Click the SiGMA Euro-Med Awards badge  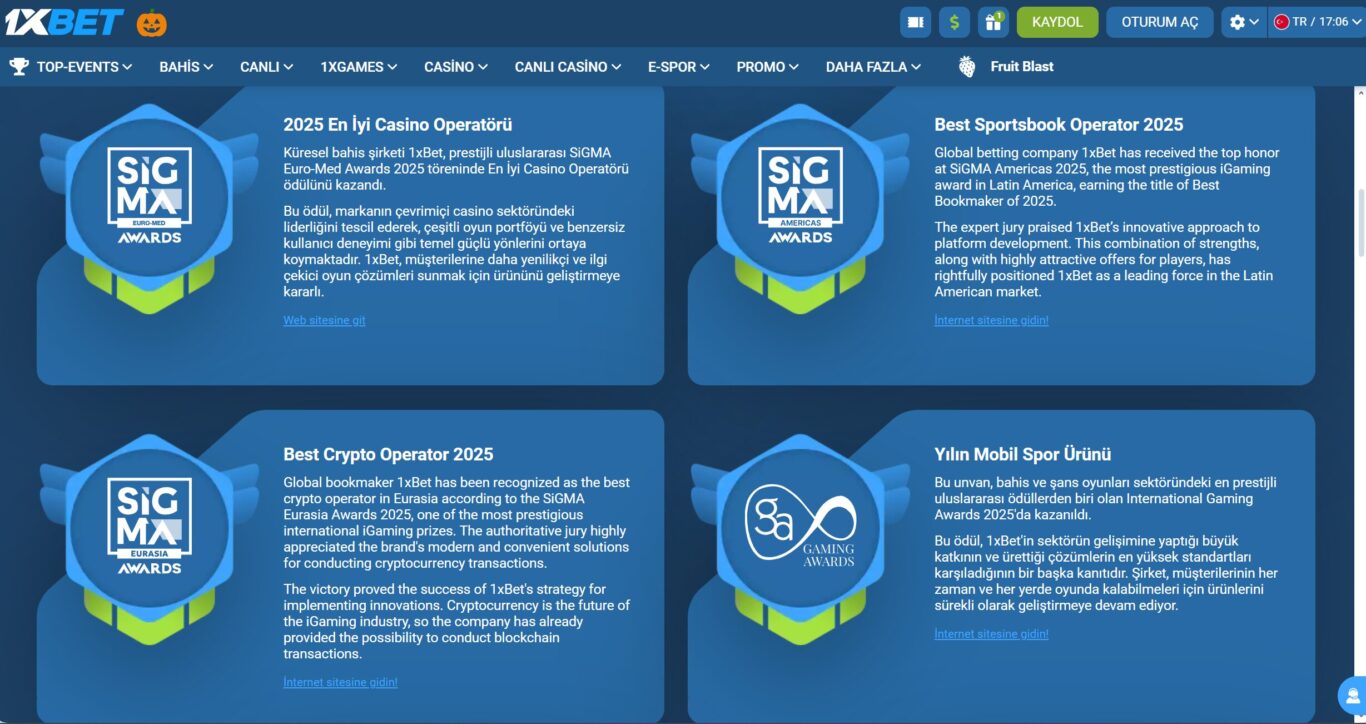(x=149, y=196)
